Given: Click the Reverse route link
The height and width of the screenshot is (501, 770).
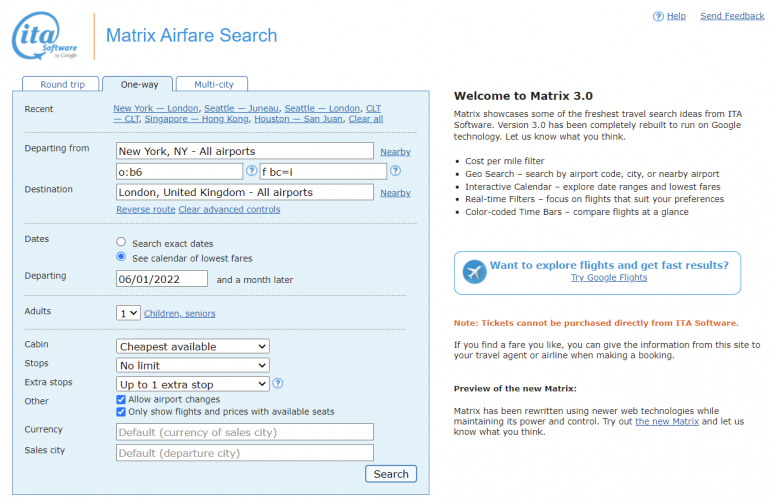Looking at the screenshot, I should click(145, 209).
